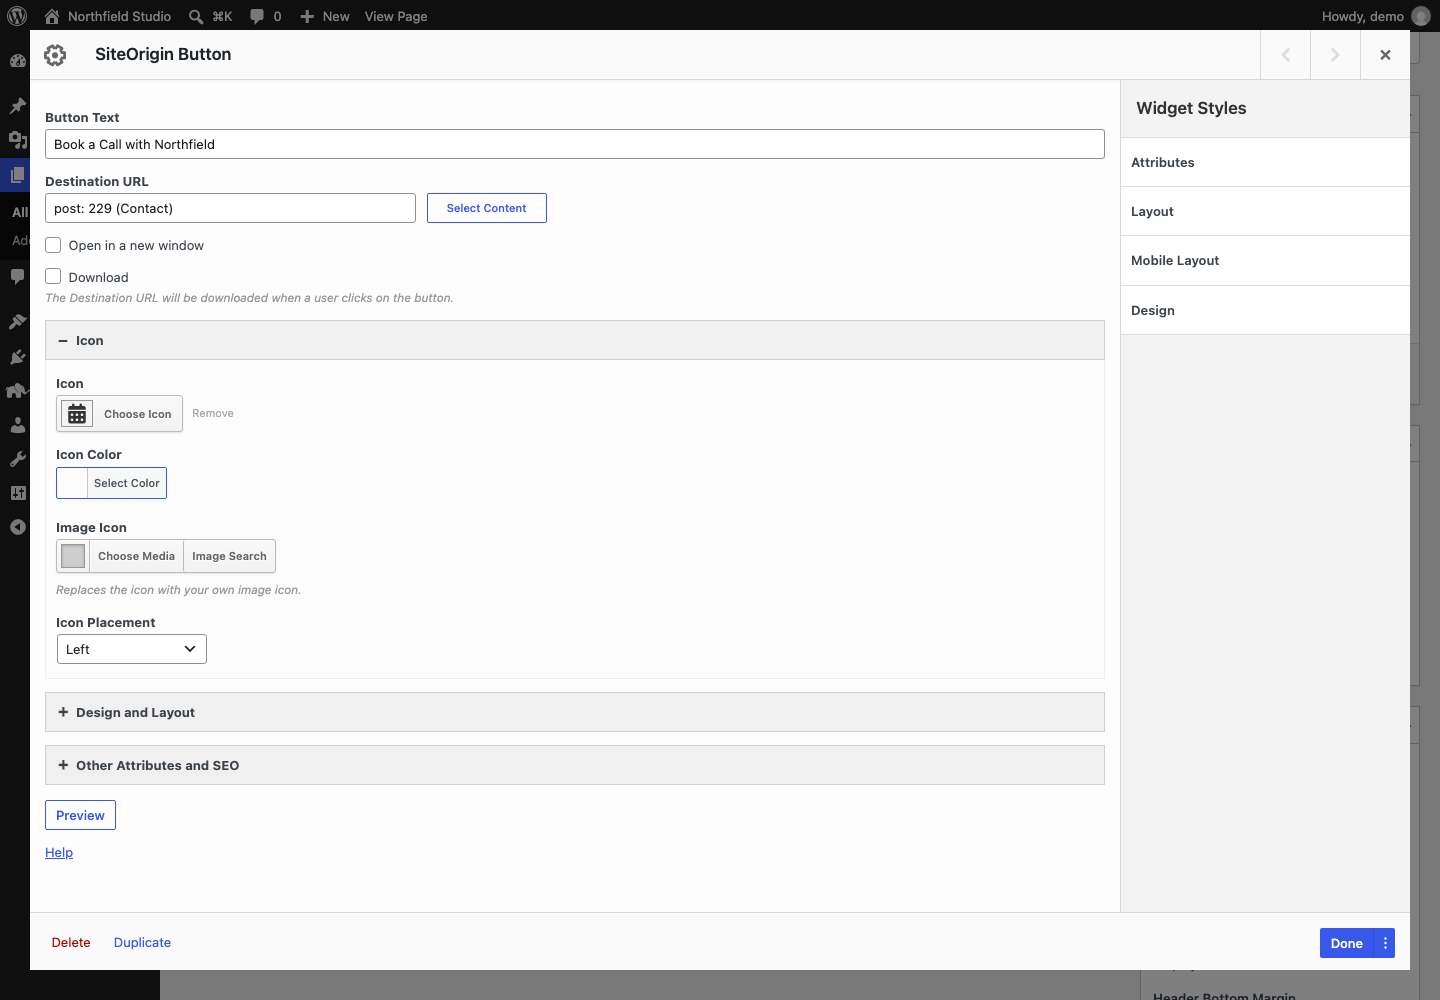Expand Layout in Widget Styles

1265,211
